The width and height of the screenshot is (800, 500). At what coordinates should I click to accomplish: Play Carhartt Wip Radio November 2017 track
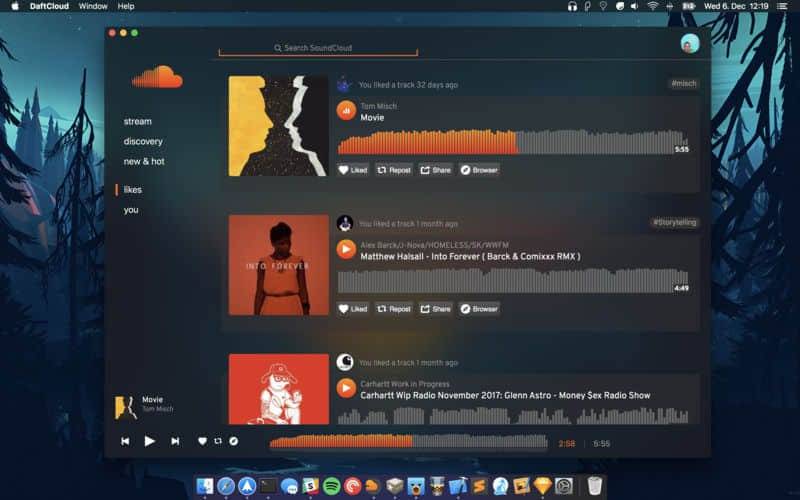point(346,388)
